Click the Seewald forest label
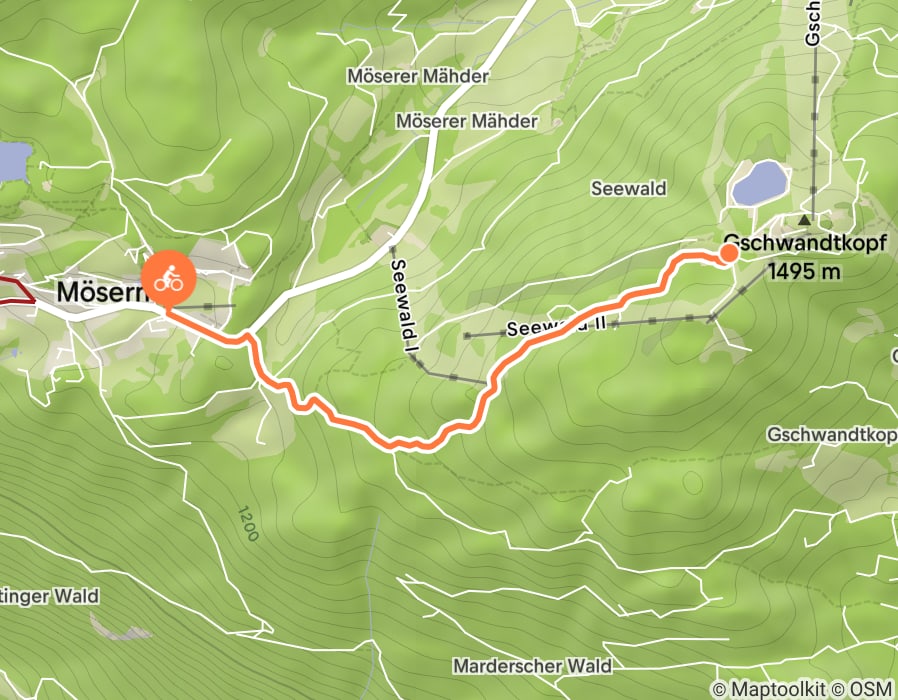 pos(628,188)
